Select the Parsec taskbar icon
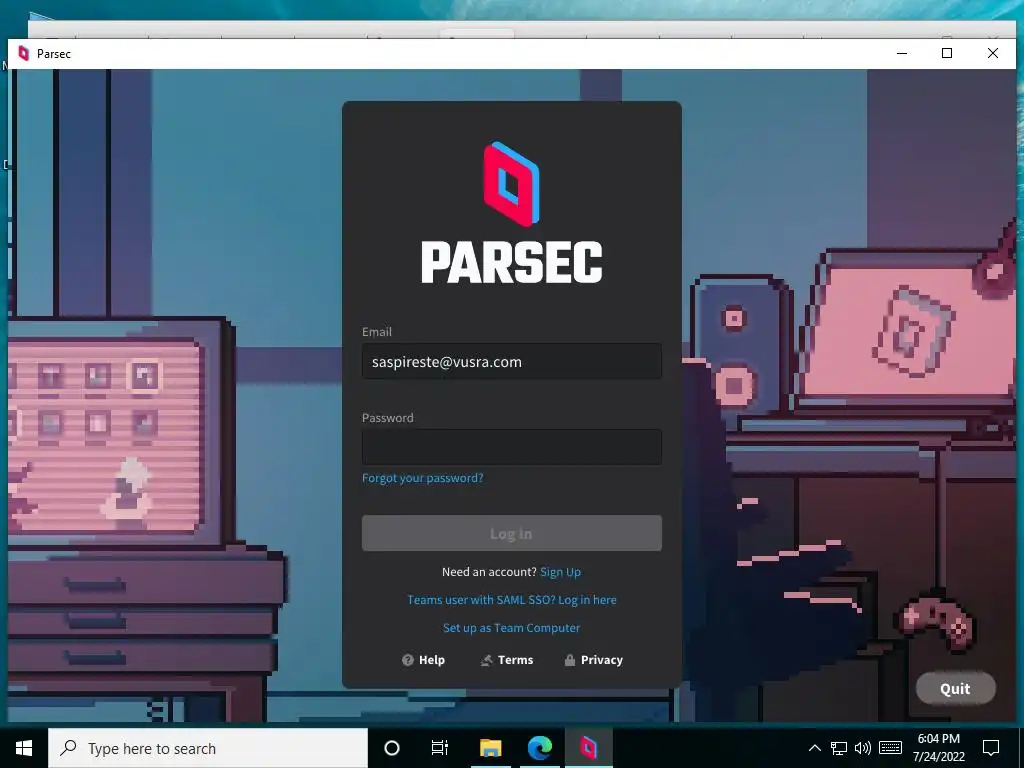This screenshot has width=1024, height=768. (x=588, y=748)
